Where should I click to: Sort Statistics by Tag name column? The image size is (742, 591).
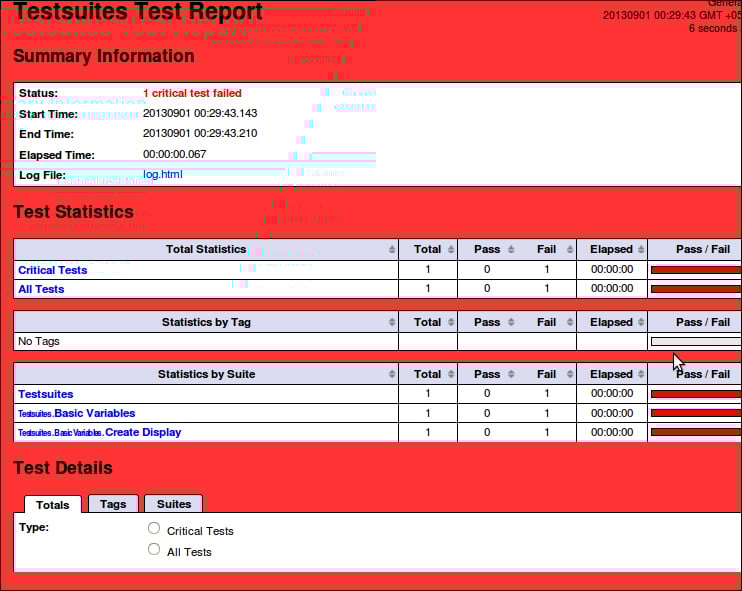click(x=391, y=322)
